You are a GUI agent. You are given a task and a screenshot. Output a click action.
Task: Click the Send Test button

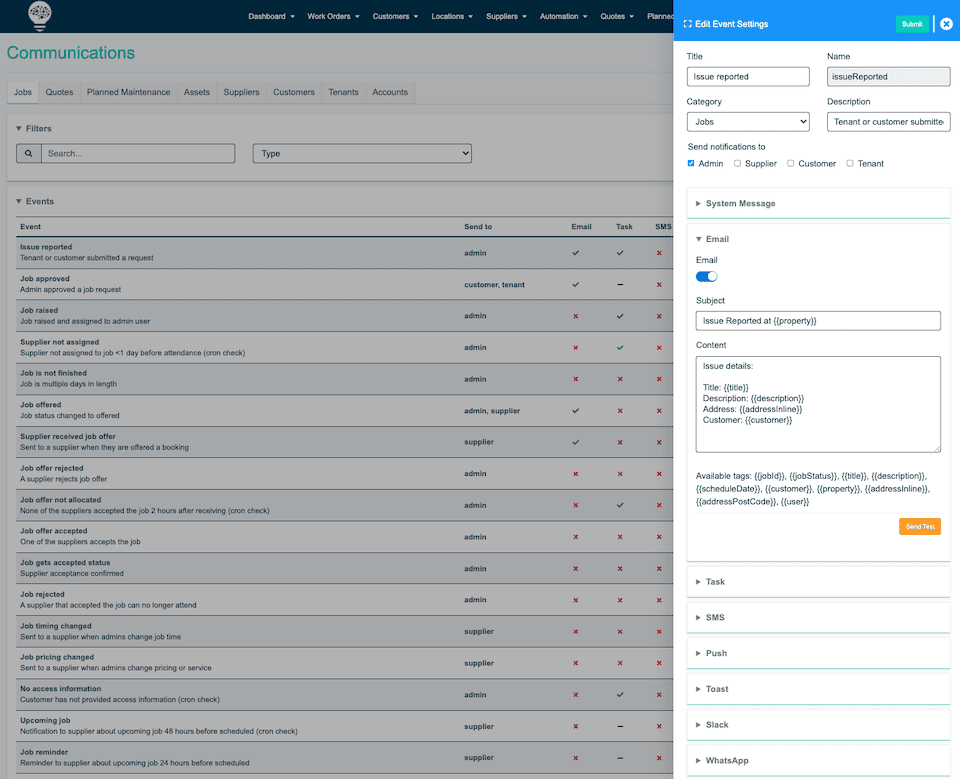click(x=919, y=526)
